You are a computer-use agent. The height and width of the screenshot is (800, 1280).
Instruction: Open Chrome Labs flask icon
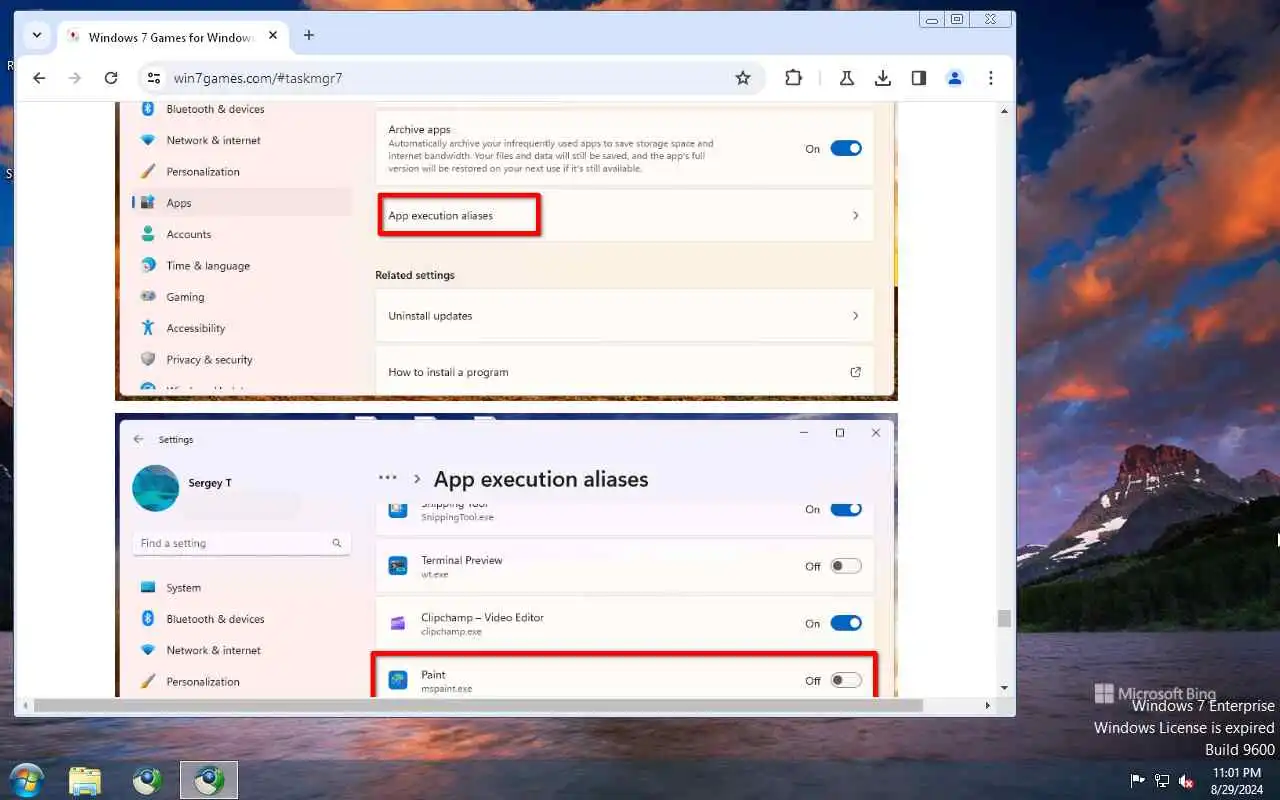847,78
